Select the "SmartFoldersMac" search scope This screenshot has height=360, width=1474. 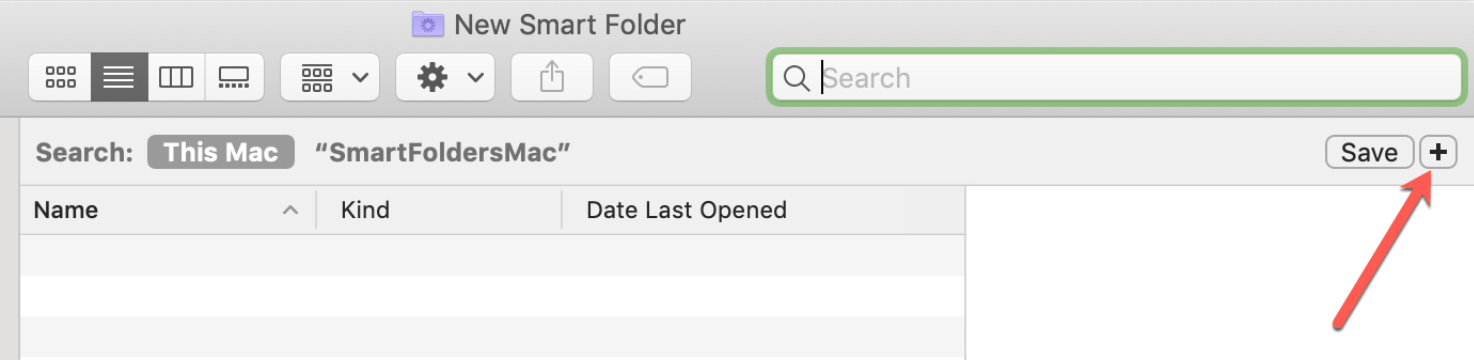coord(442,152)
